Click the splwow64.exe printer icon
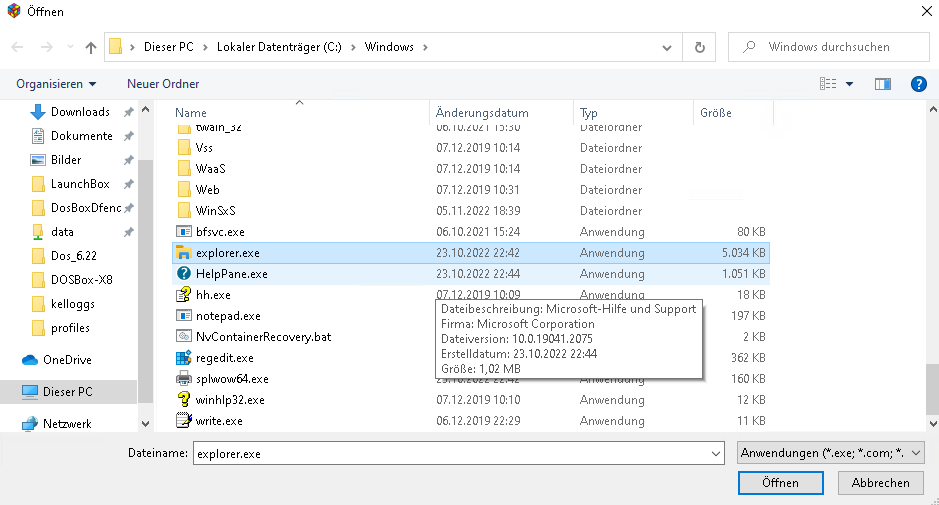The width and height of the screenshot is (939, 505). point(183,379)
